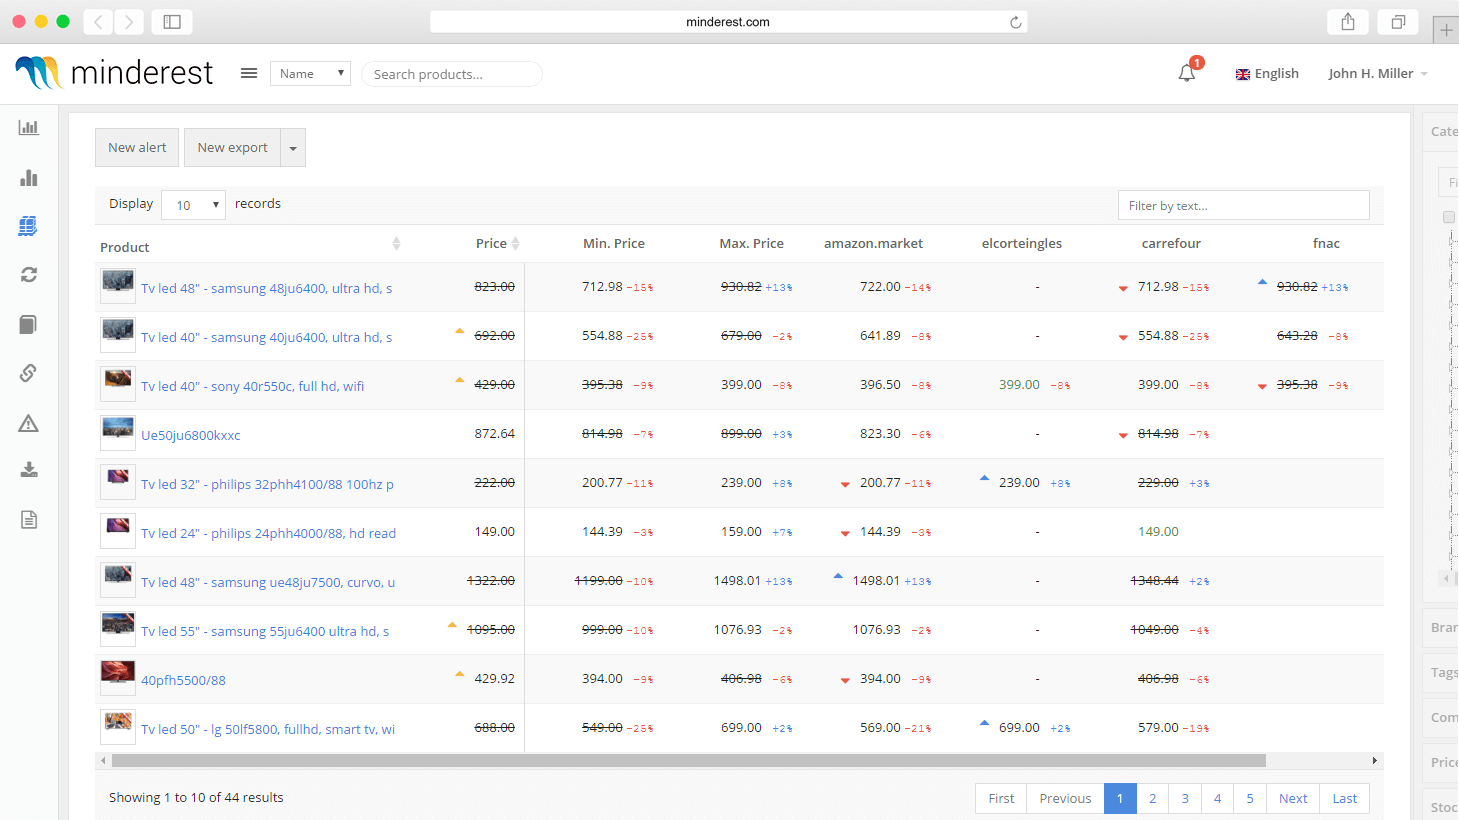Go to page 3 of results

pyautogui.click(x=1185, y=798)
